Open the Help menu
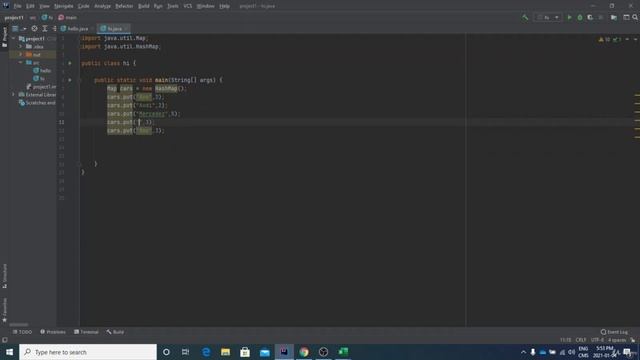 pos(224,6)
